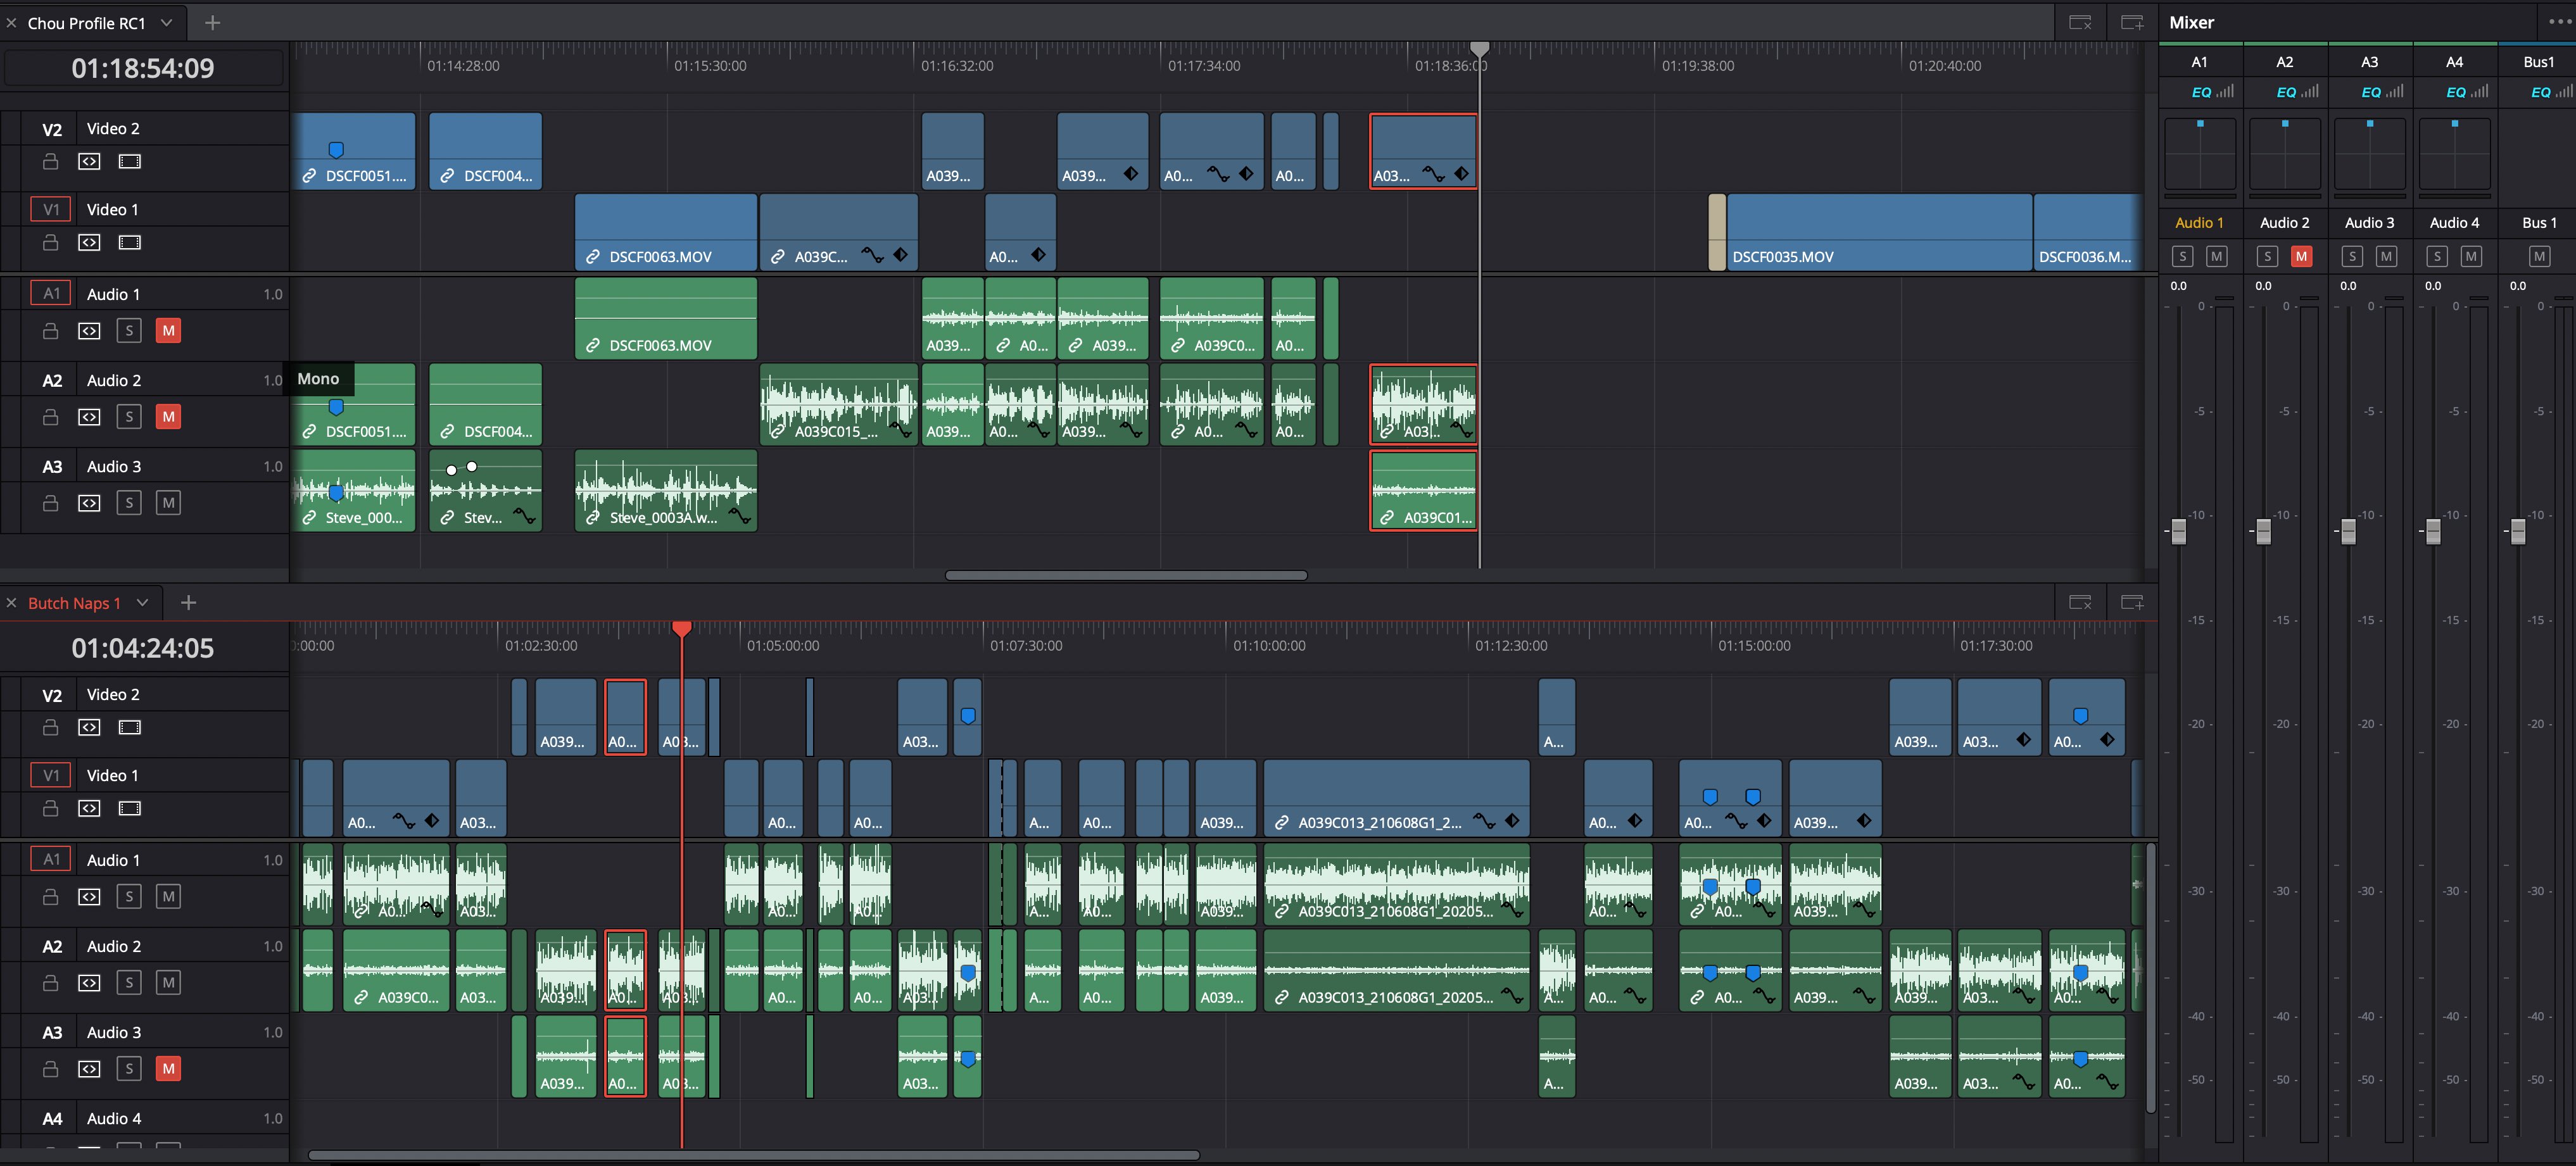Unmute Audio 2 channel in the Mixer
This screenshot has height=1166, width=2576.
[2301, 256]
